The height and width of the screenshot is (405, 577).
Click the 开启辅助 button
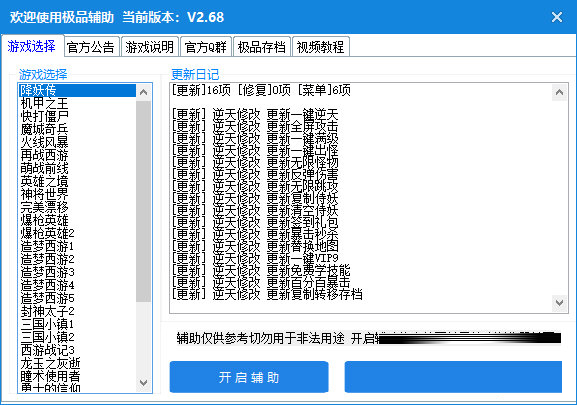[x=249, y=377]
